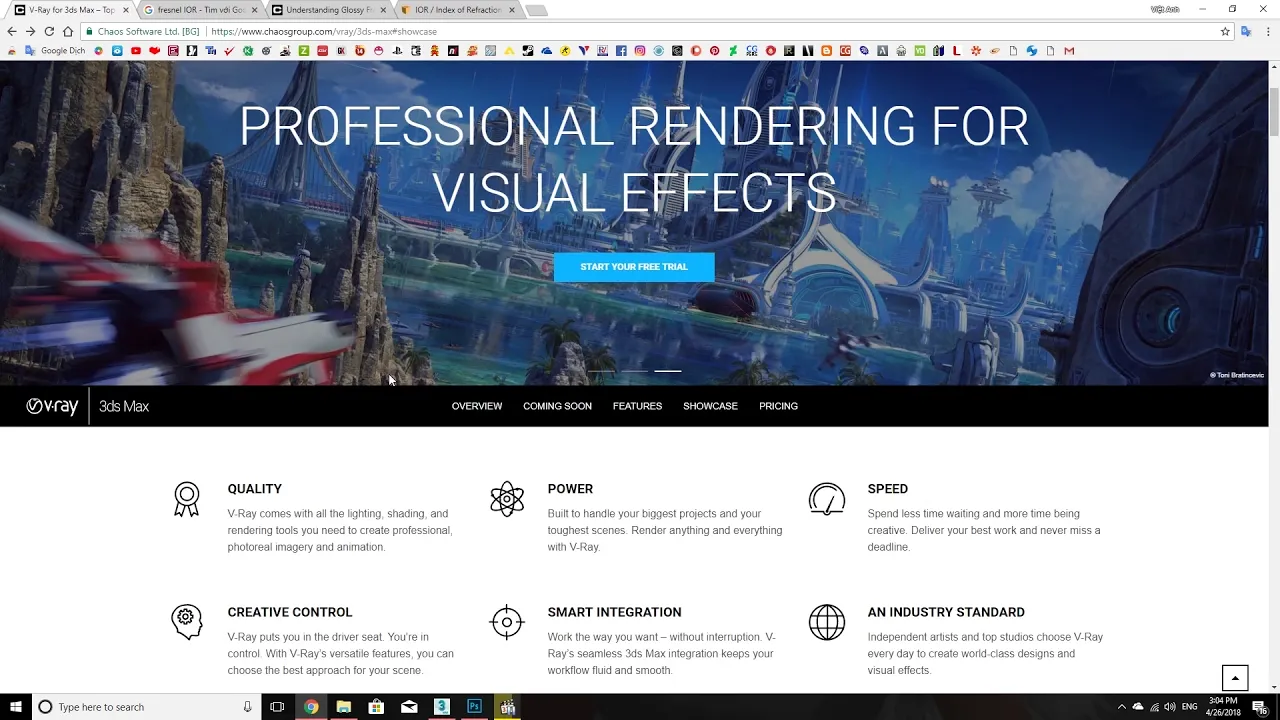
Task: Click the Google Translate extension icon
Action: coord(1246,31)
